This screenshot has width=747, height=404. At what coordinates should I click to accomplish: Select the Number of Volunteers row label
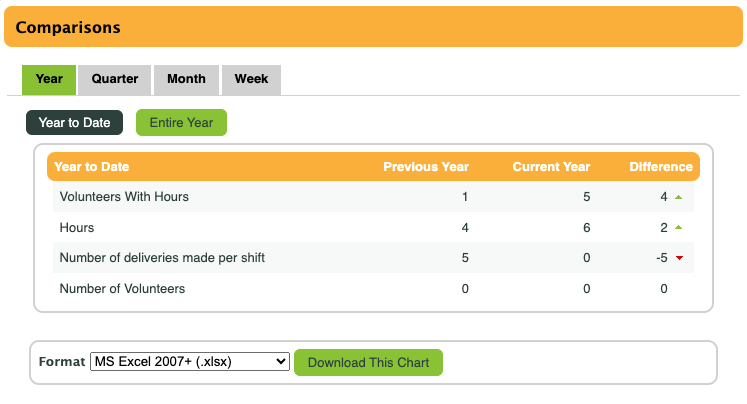[x=122, y=289]
